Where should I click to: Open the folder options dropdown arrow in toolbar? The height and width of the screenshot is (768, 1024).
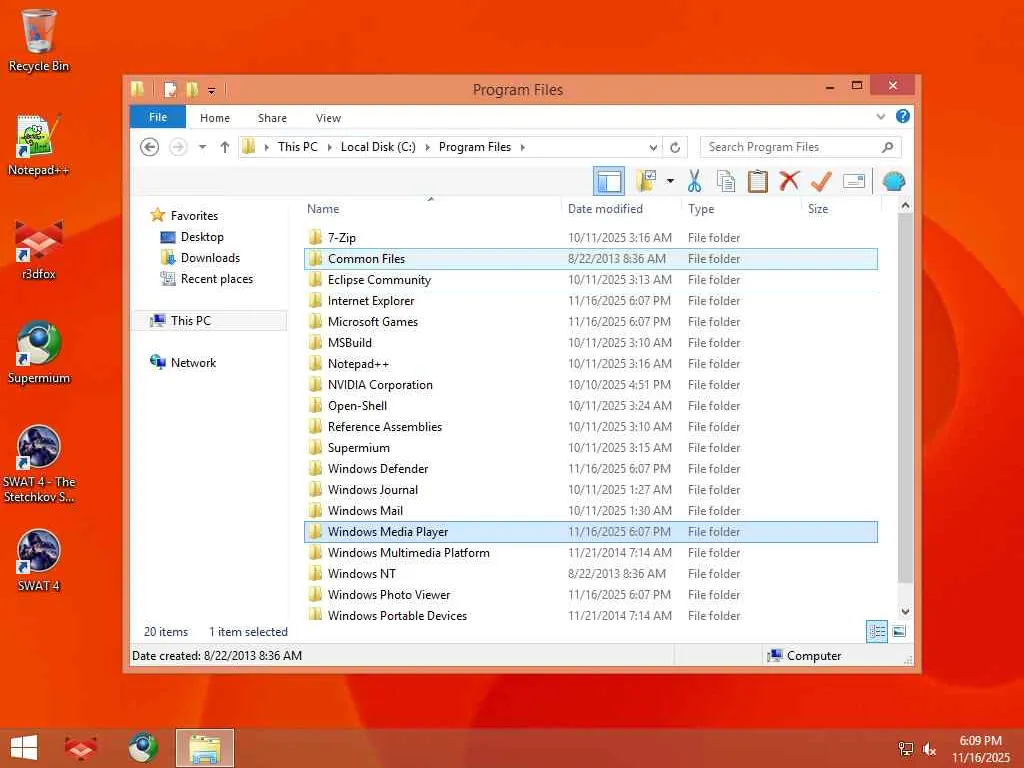click(670, 181)
